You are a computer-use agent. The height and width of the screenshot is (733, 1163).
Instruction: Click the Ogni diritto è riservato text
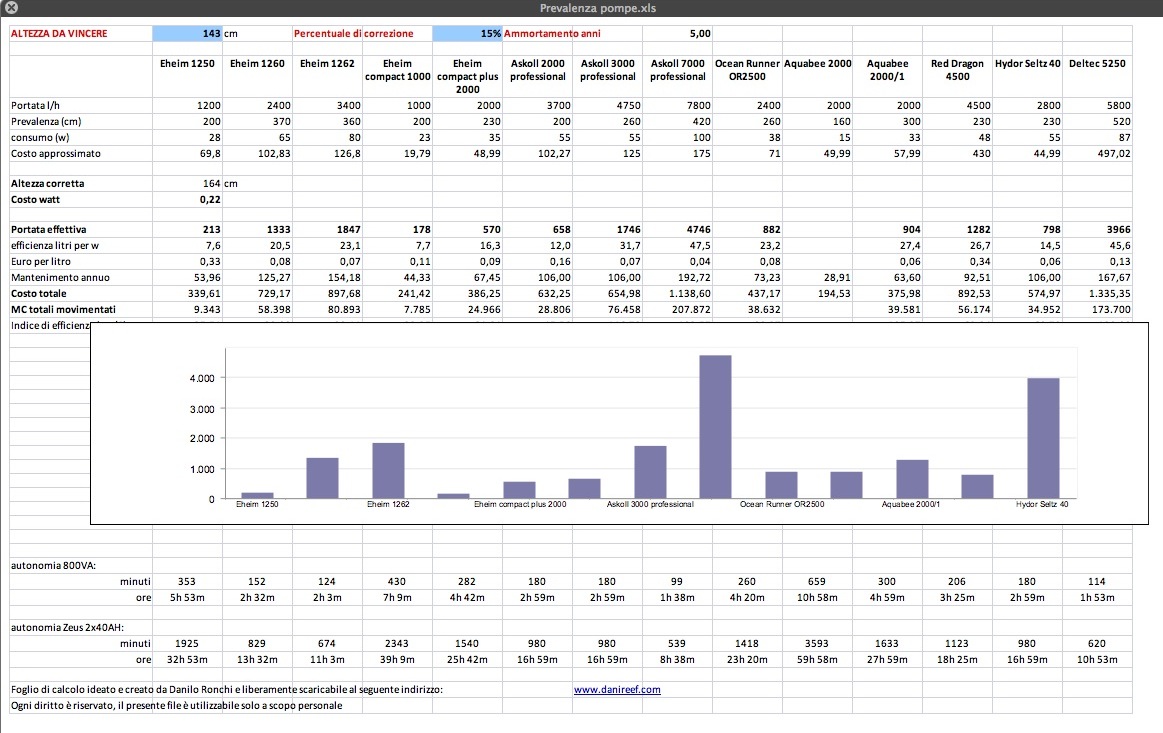point(177,706)
